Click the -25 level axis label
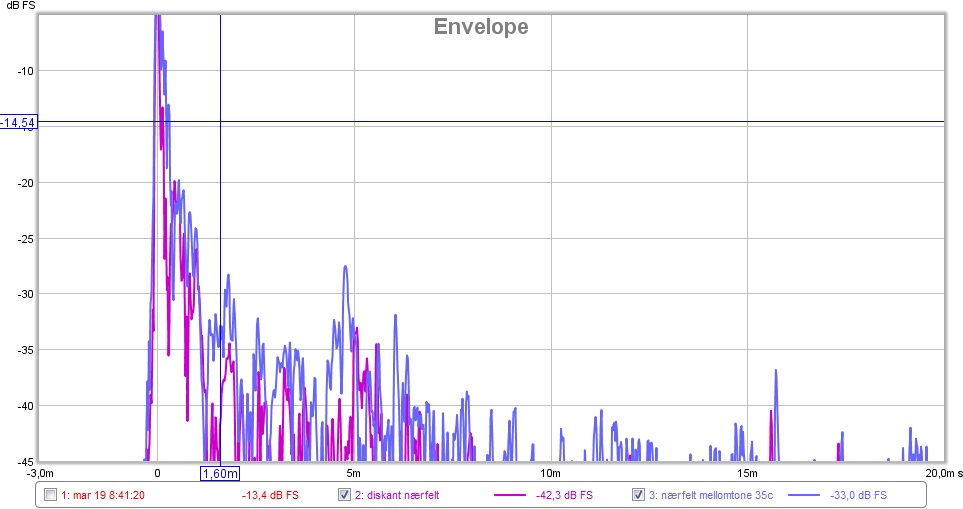Screen dimensions: 963x509 click(25, 239)
